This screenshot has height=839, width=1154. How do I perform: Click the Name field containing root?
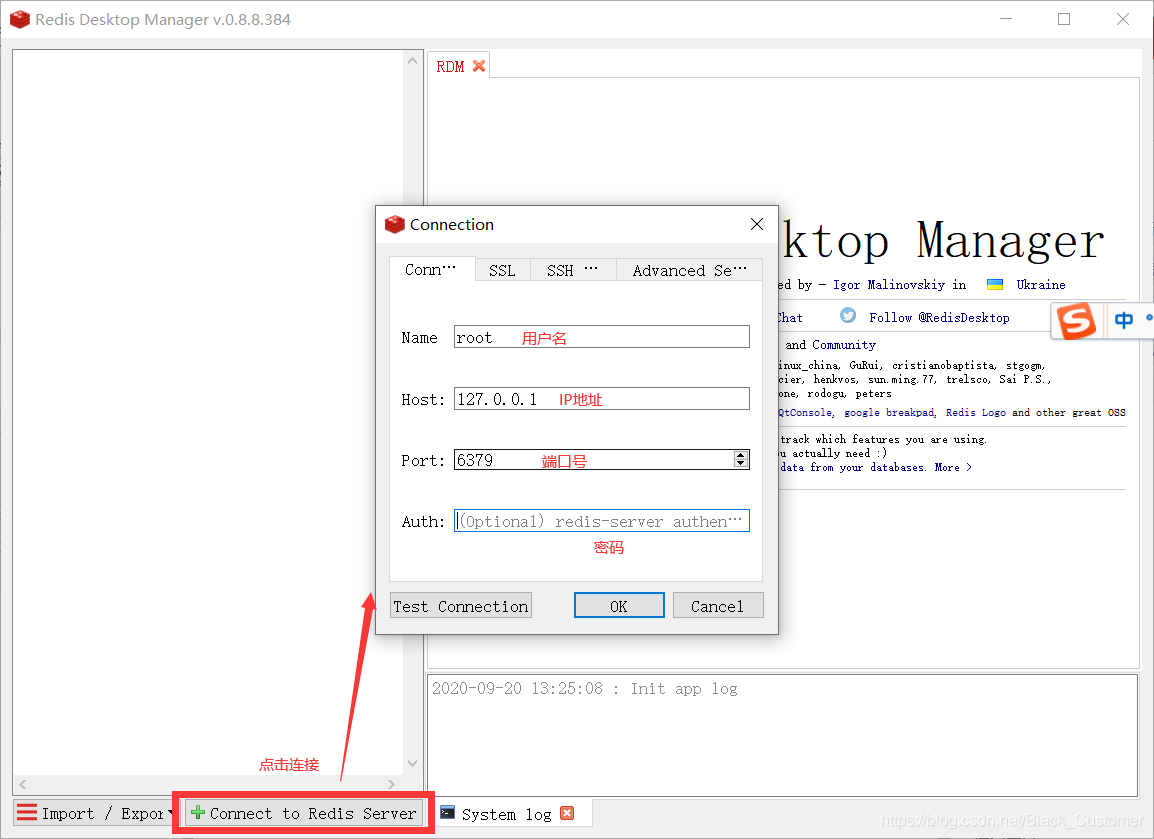coord(601,337)
